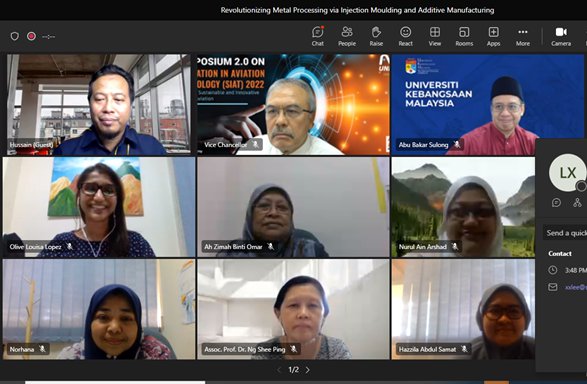Open the Apps panel

pyautogui.click(x=493, y=36)
